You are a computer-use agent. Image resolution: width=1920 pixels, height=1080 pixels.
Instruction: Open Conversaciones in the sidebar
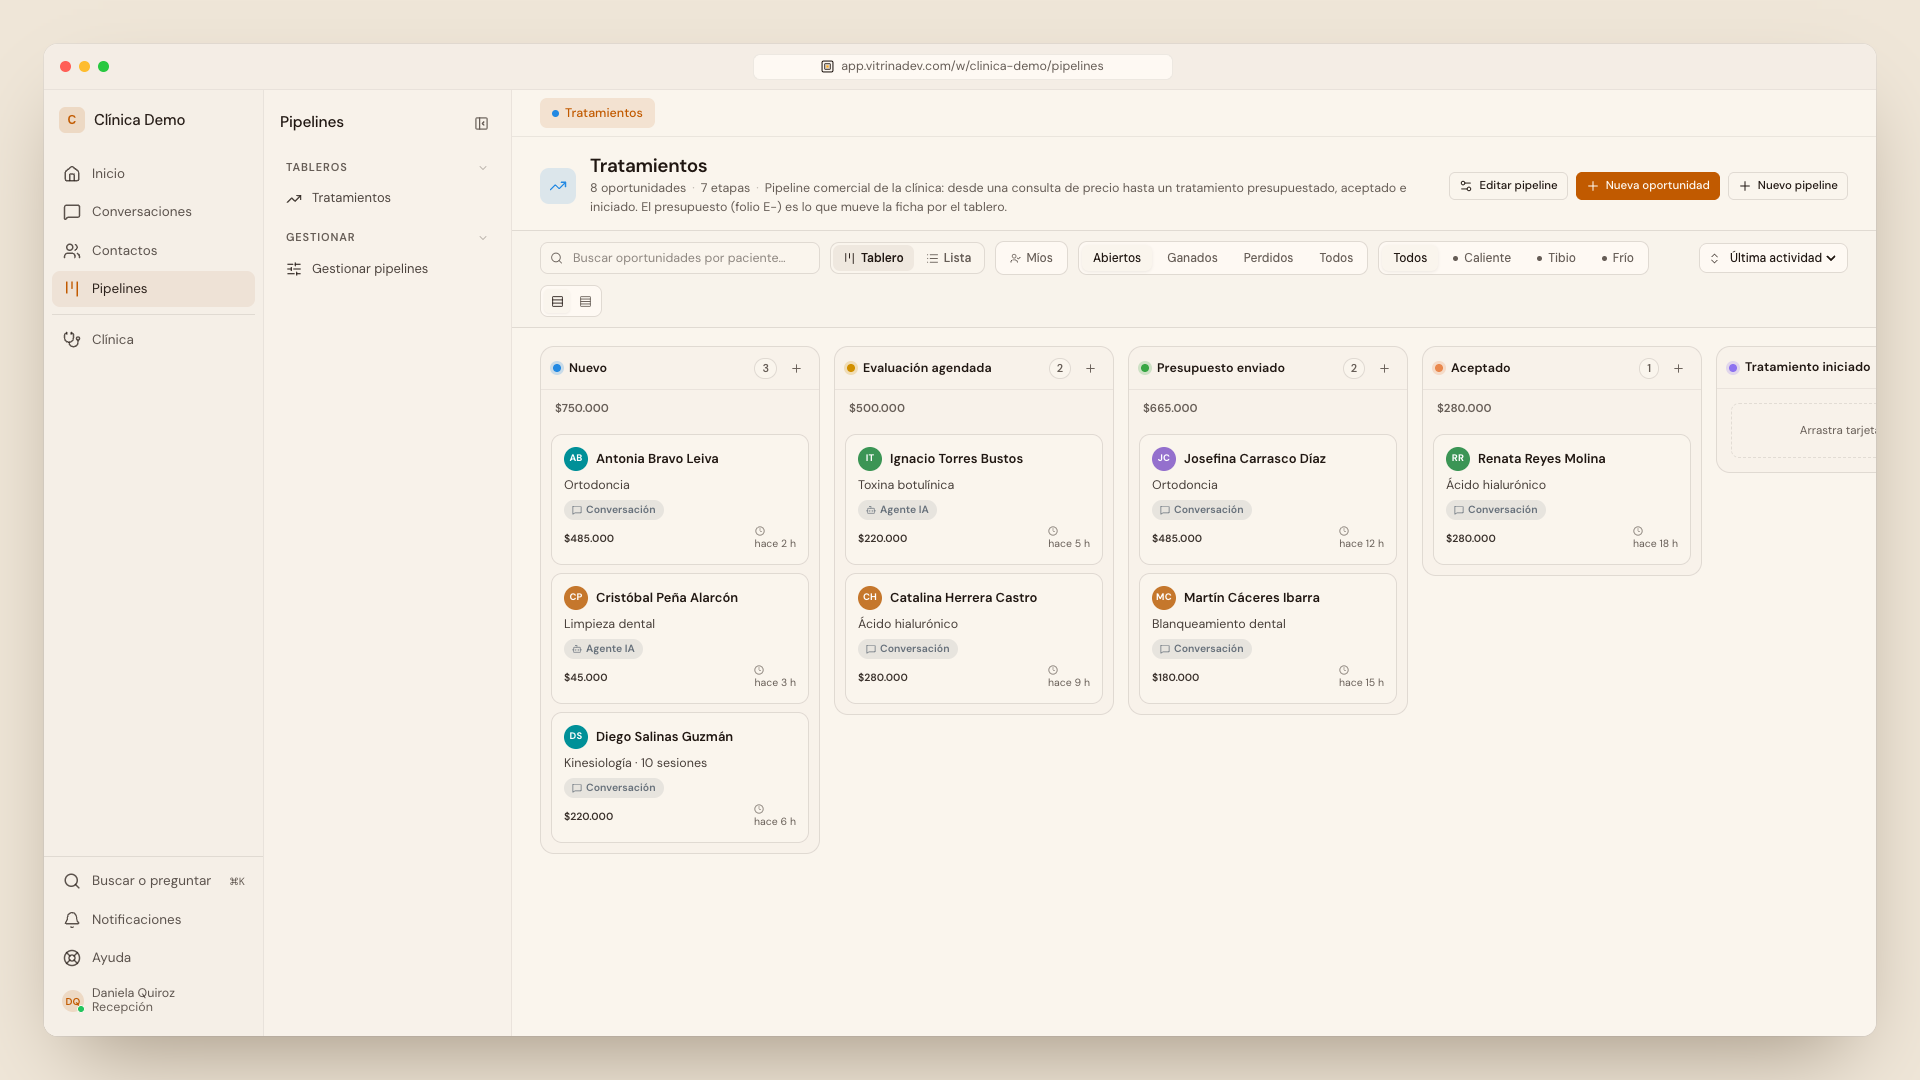point(153,212)
